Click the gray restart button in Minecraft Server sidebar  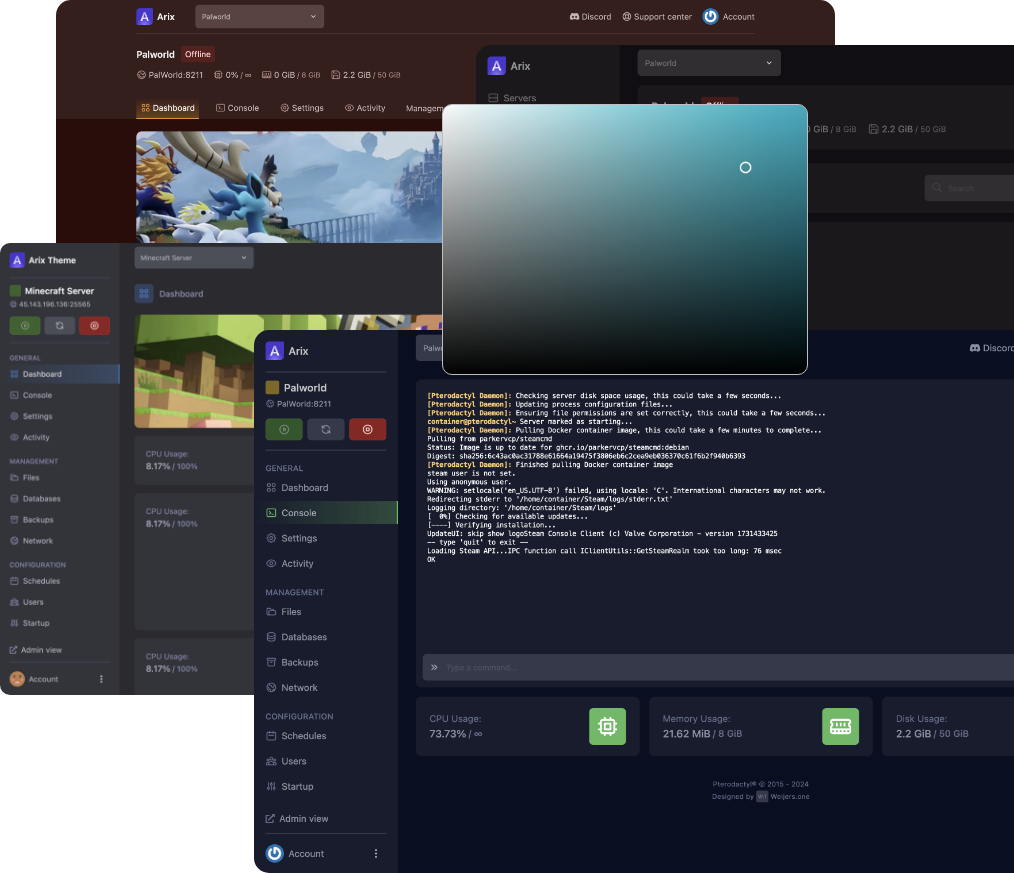(x=59, y=325)
